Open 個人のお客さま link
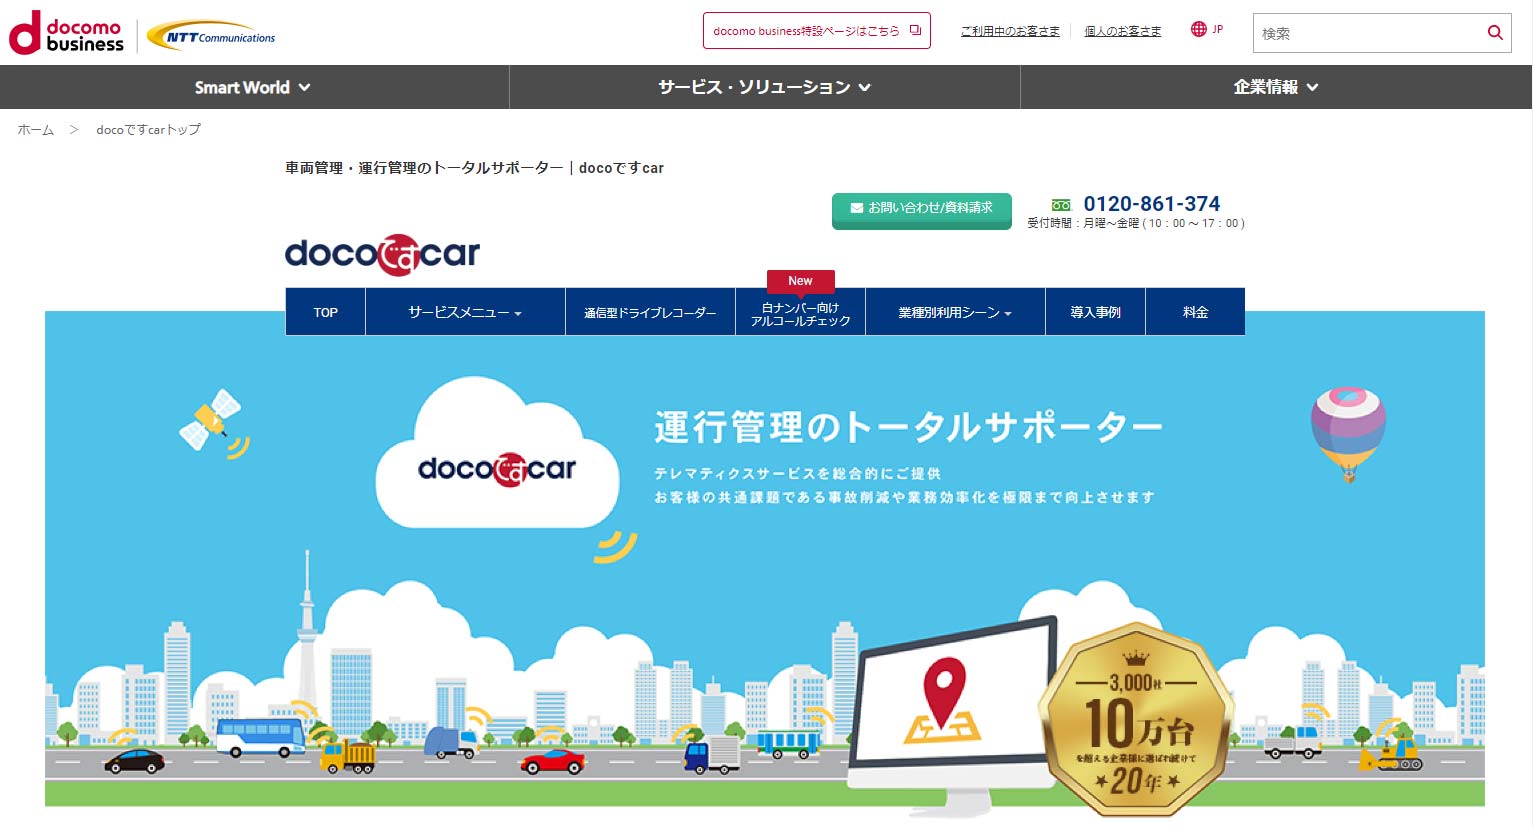 coord(1123,31)
